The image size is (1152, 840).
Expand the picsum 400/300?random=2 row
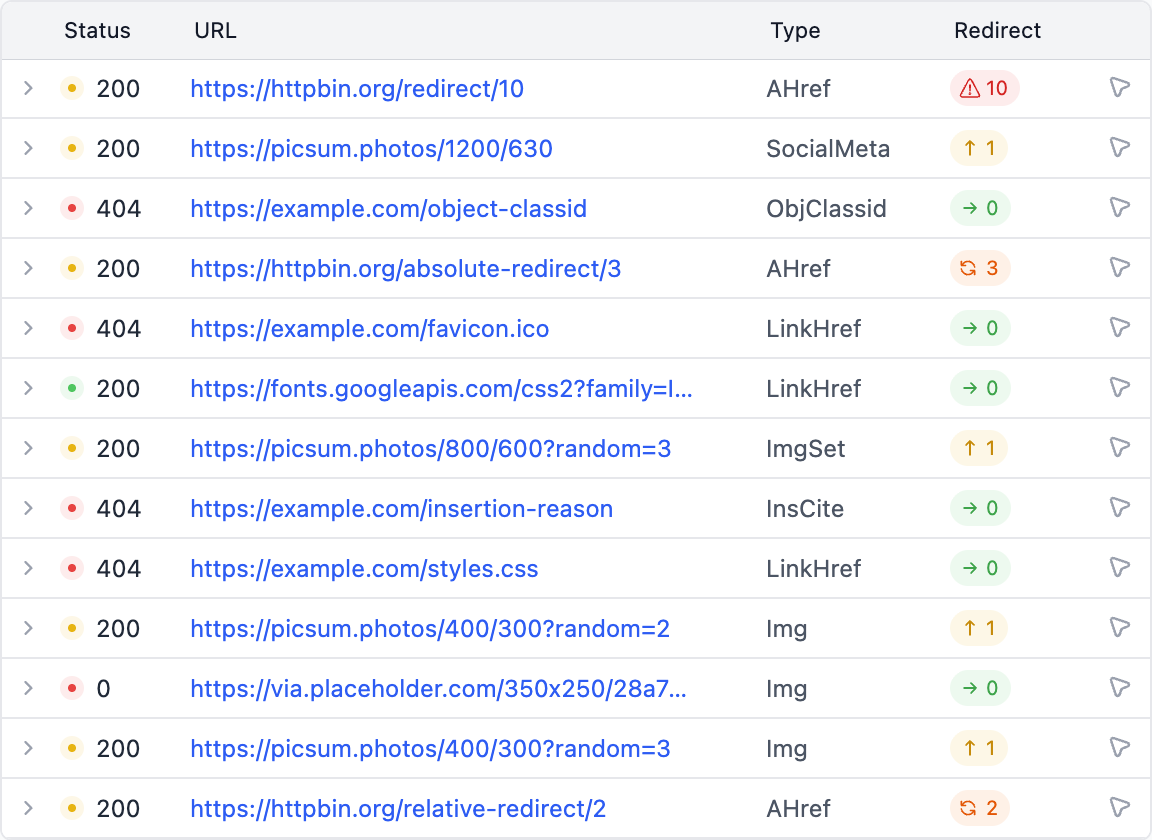pos(28,628)
